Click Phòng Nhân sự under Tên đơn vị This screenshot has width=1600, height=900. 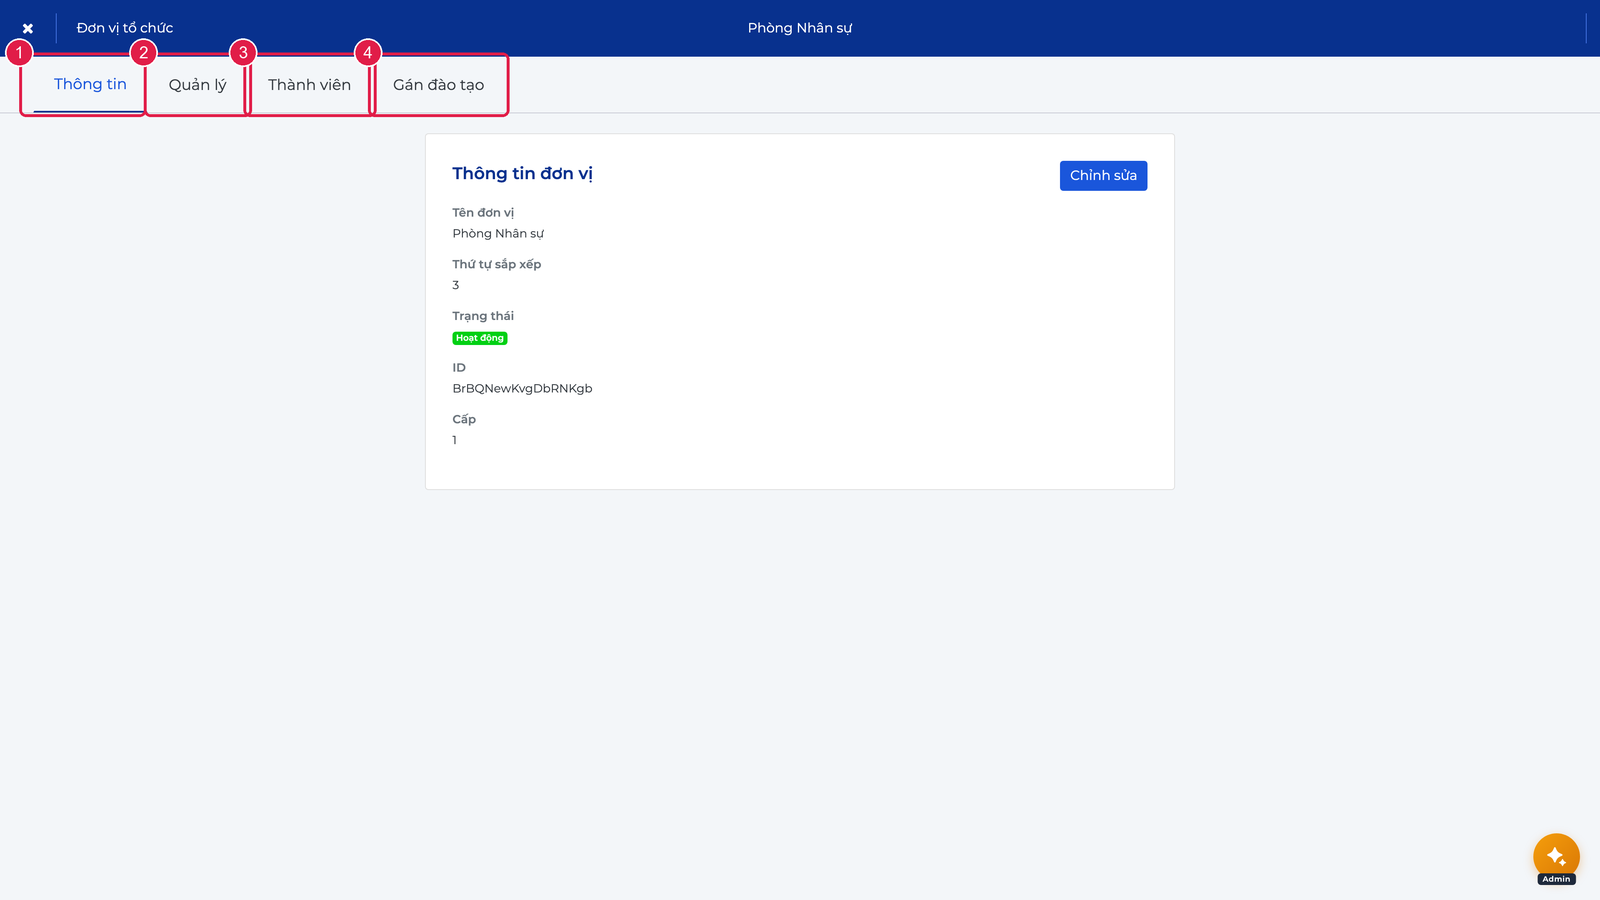click(x=498, y=233)
